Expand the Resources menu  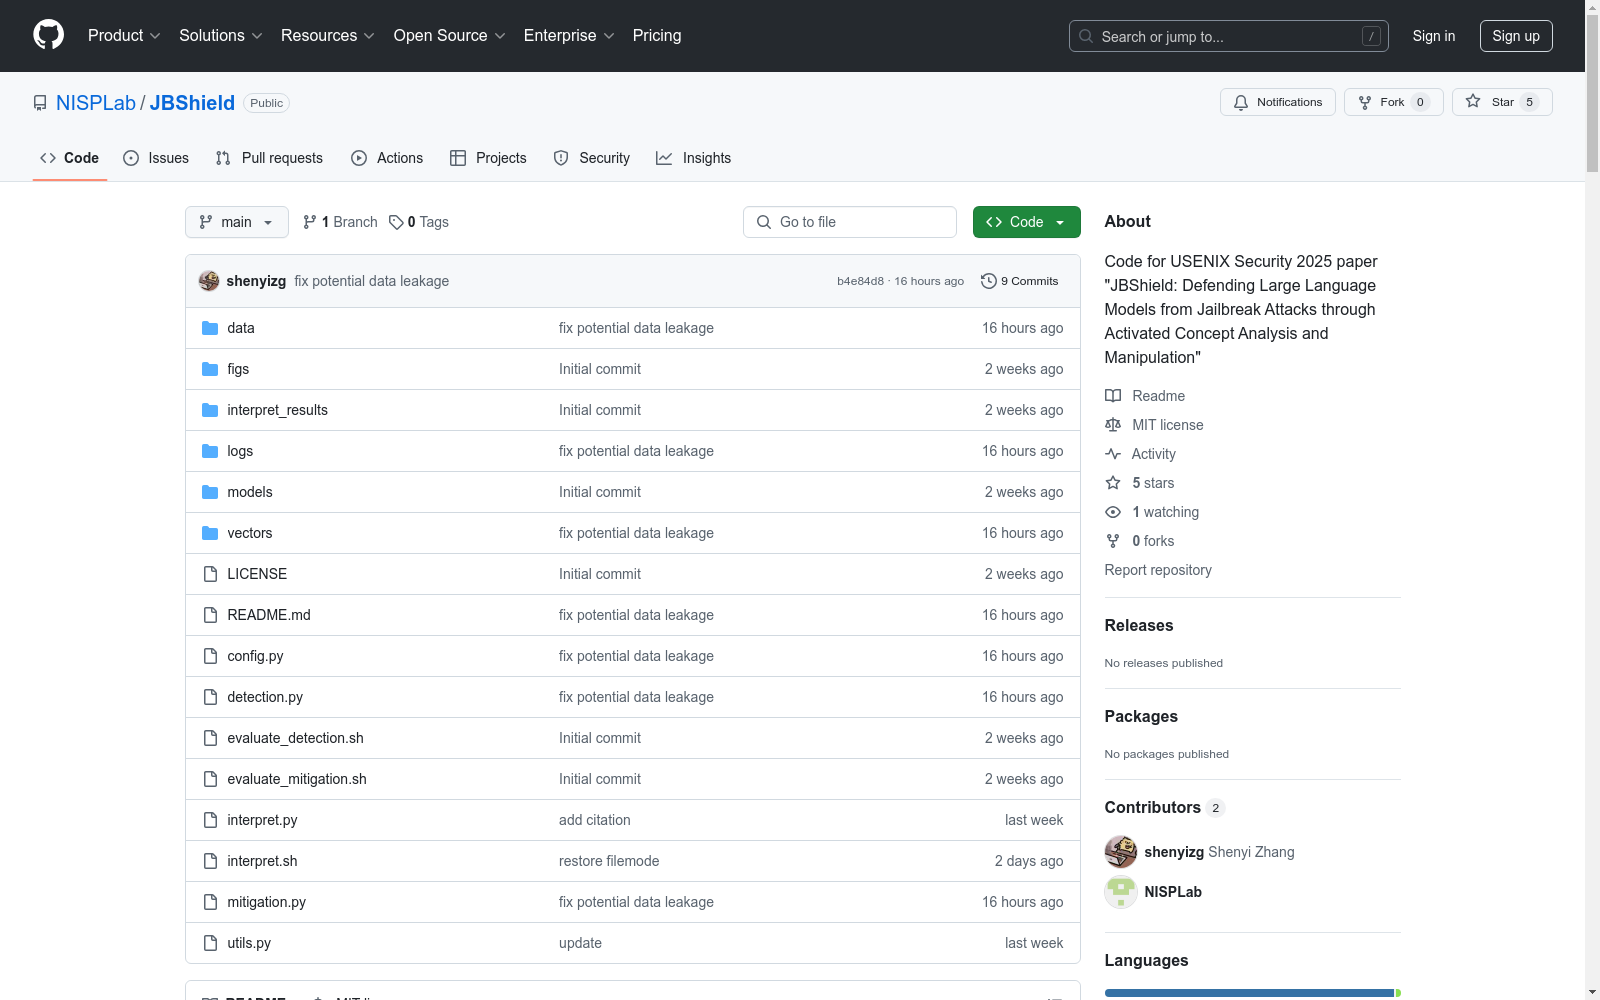tap(328, 35)
